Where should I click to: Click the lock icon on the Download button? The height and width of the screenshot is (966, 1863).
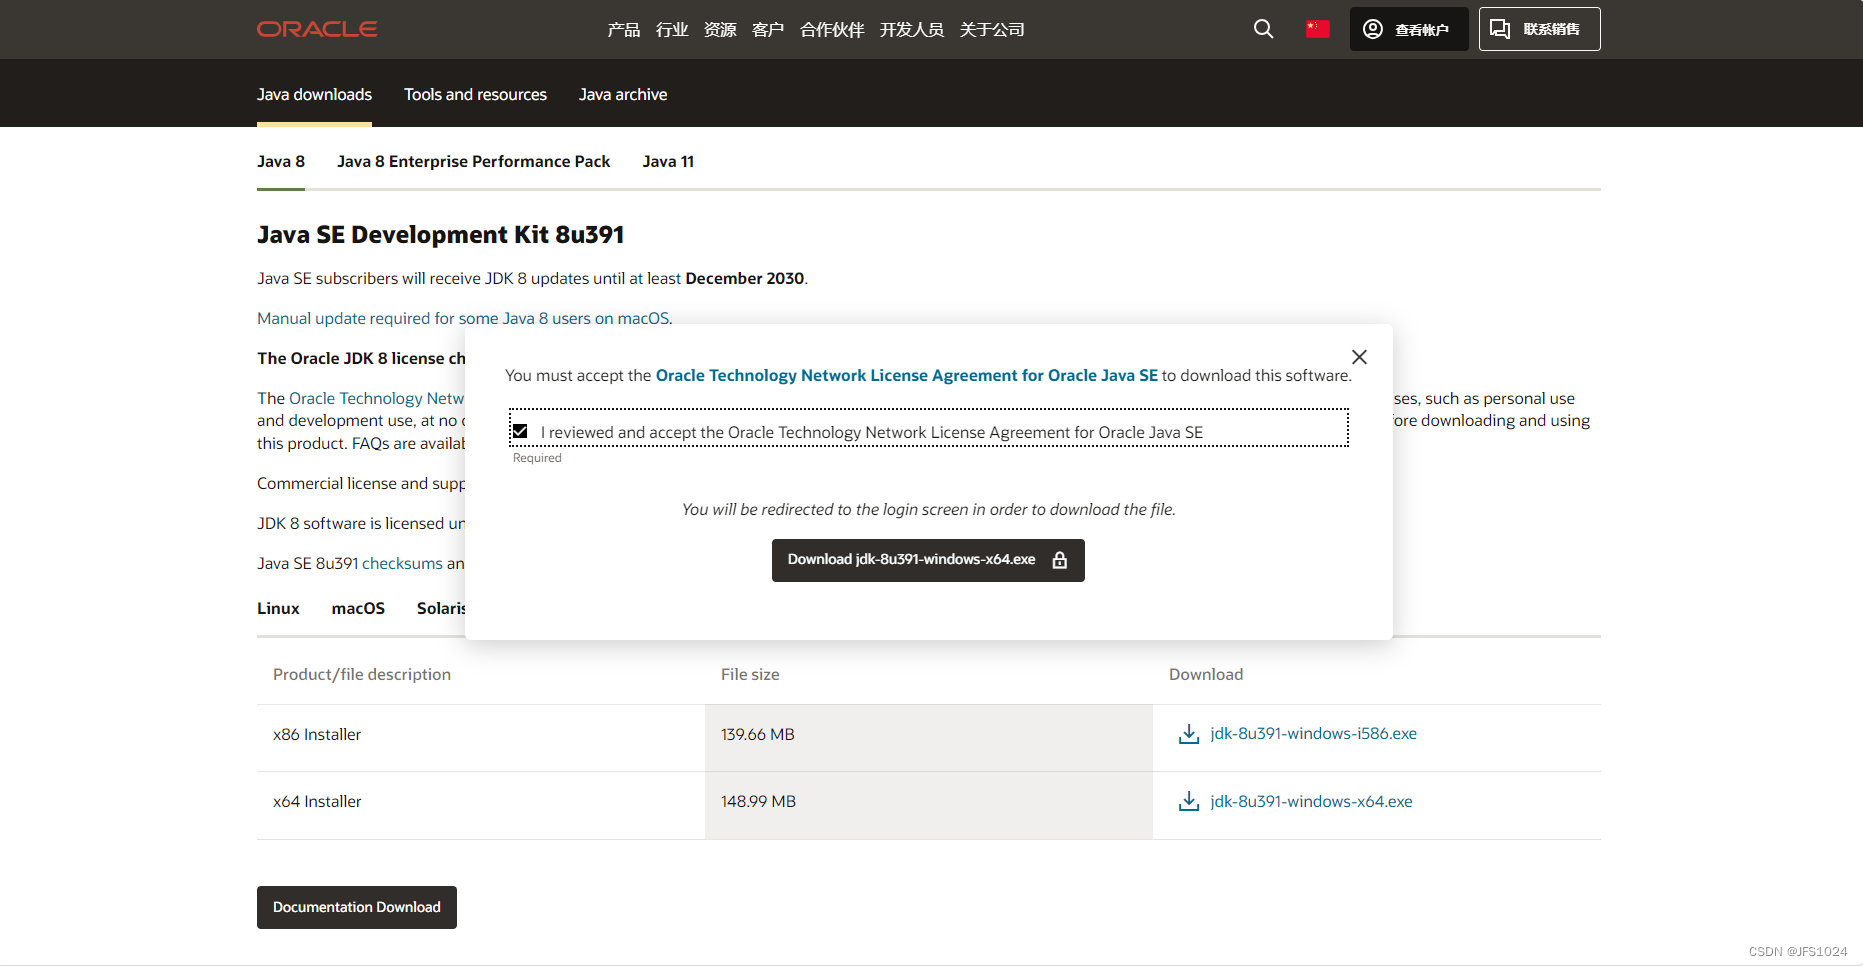point(1060,560)
